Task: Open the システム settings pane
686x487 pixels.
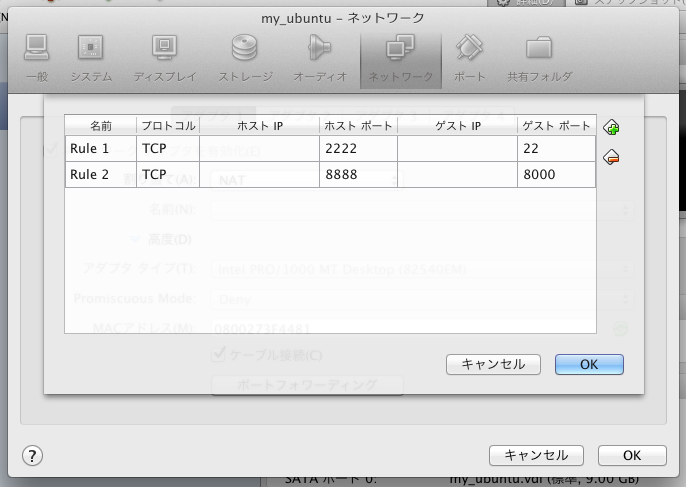Action: point(91,59)
